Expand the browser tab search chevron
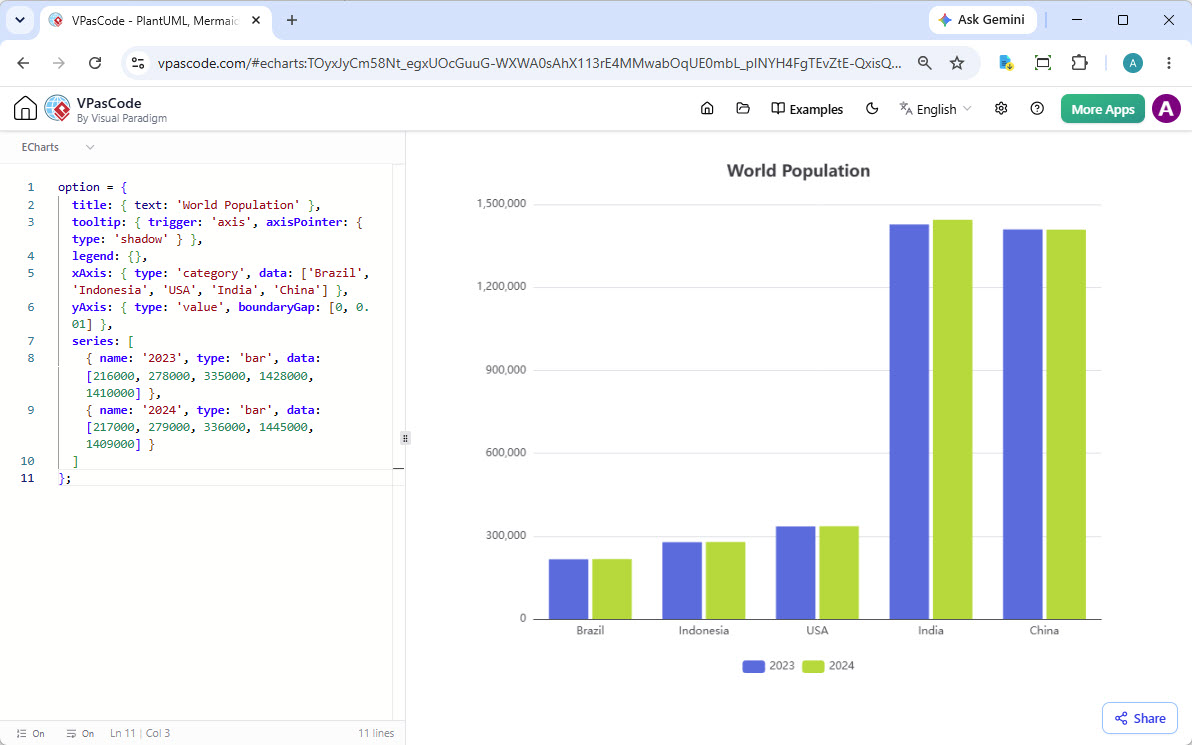Image resolution: width=1192 pixels, height=745 pixels. pos(20,21)
